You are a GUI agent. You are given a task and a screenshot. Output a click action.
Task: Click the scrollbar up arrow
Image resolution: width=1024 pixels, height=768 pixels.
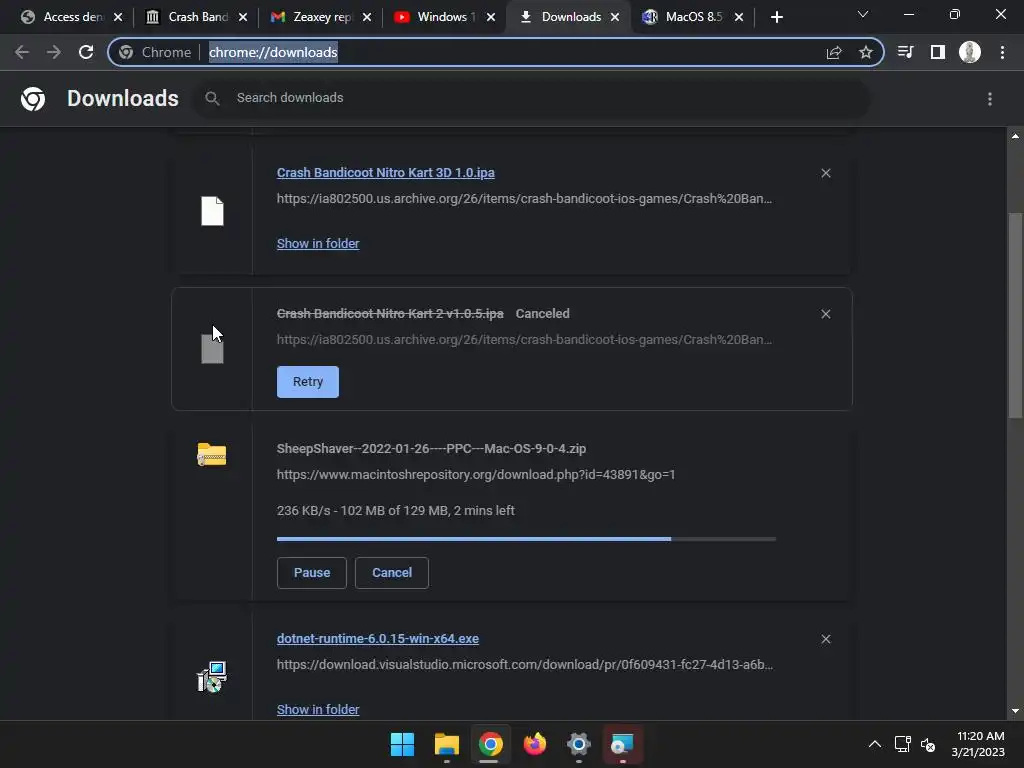1015,136
